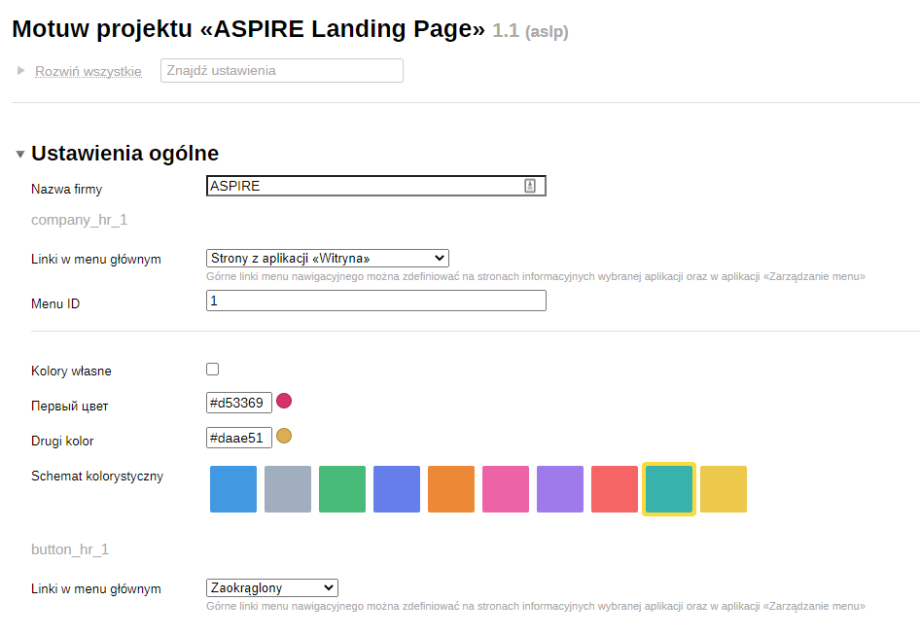920x637 pixels.
Task: Click the icon inside the company name field
Action: [530, 186]
